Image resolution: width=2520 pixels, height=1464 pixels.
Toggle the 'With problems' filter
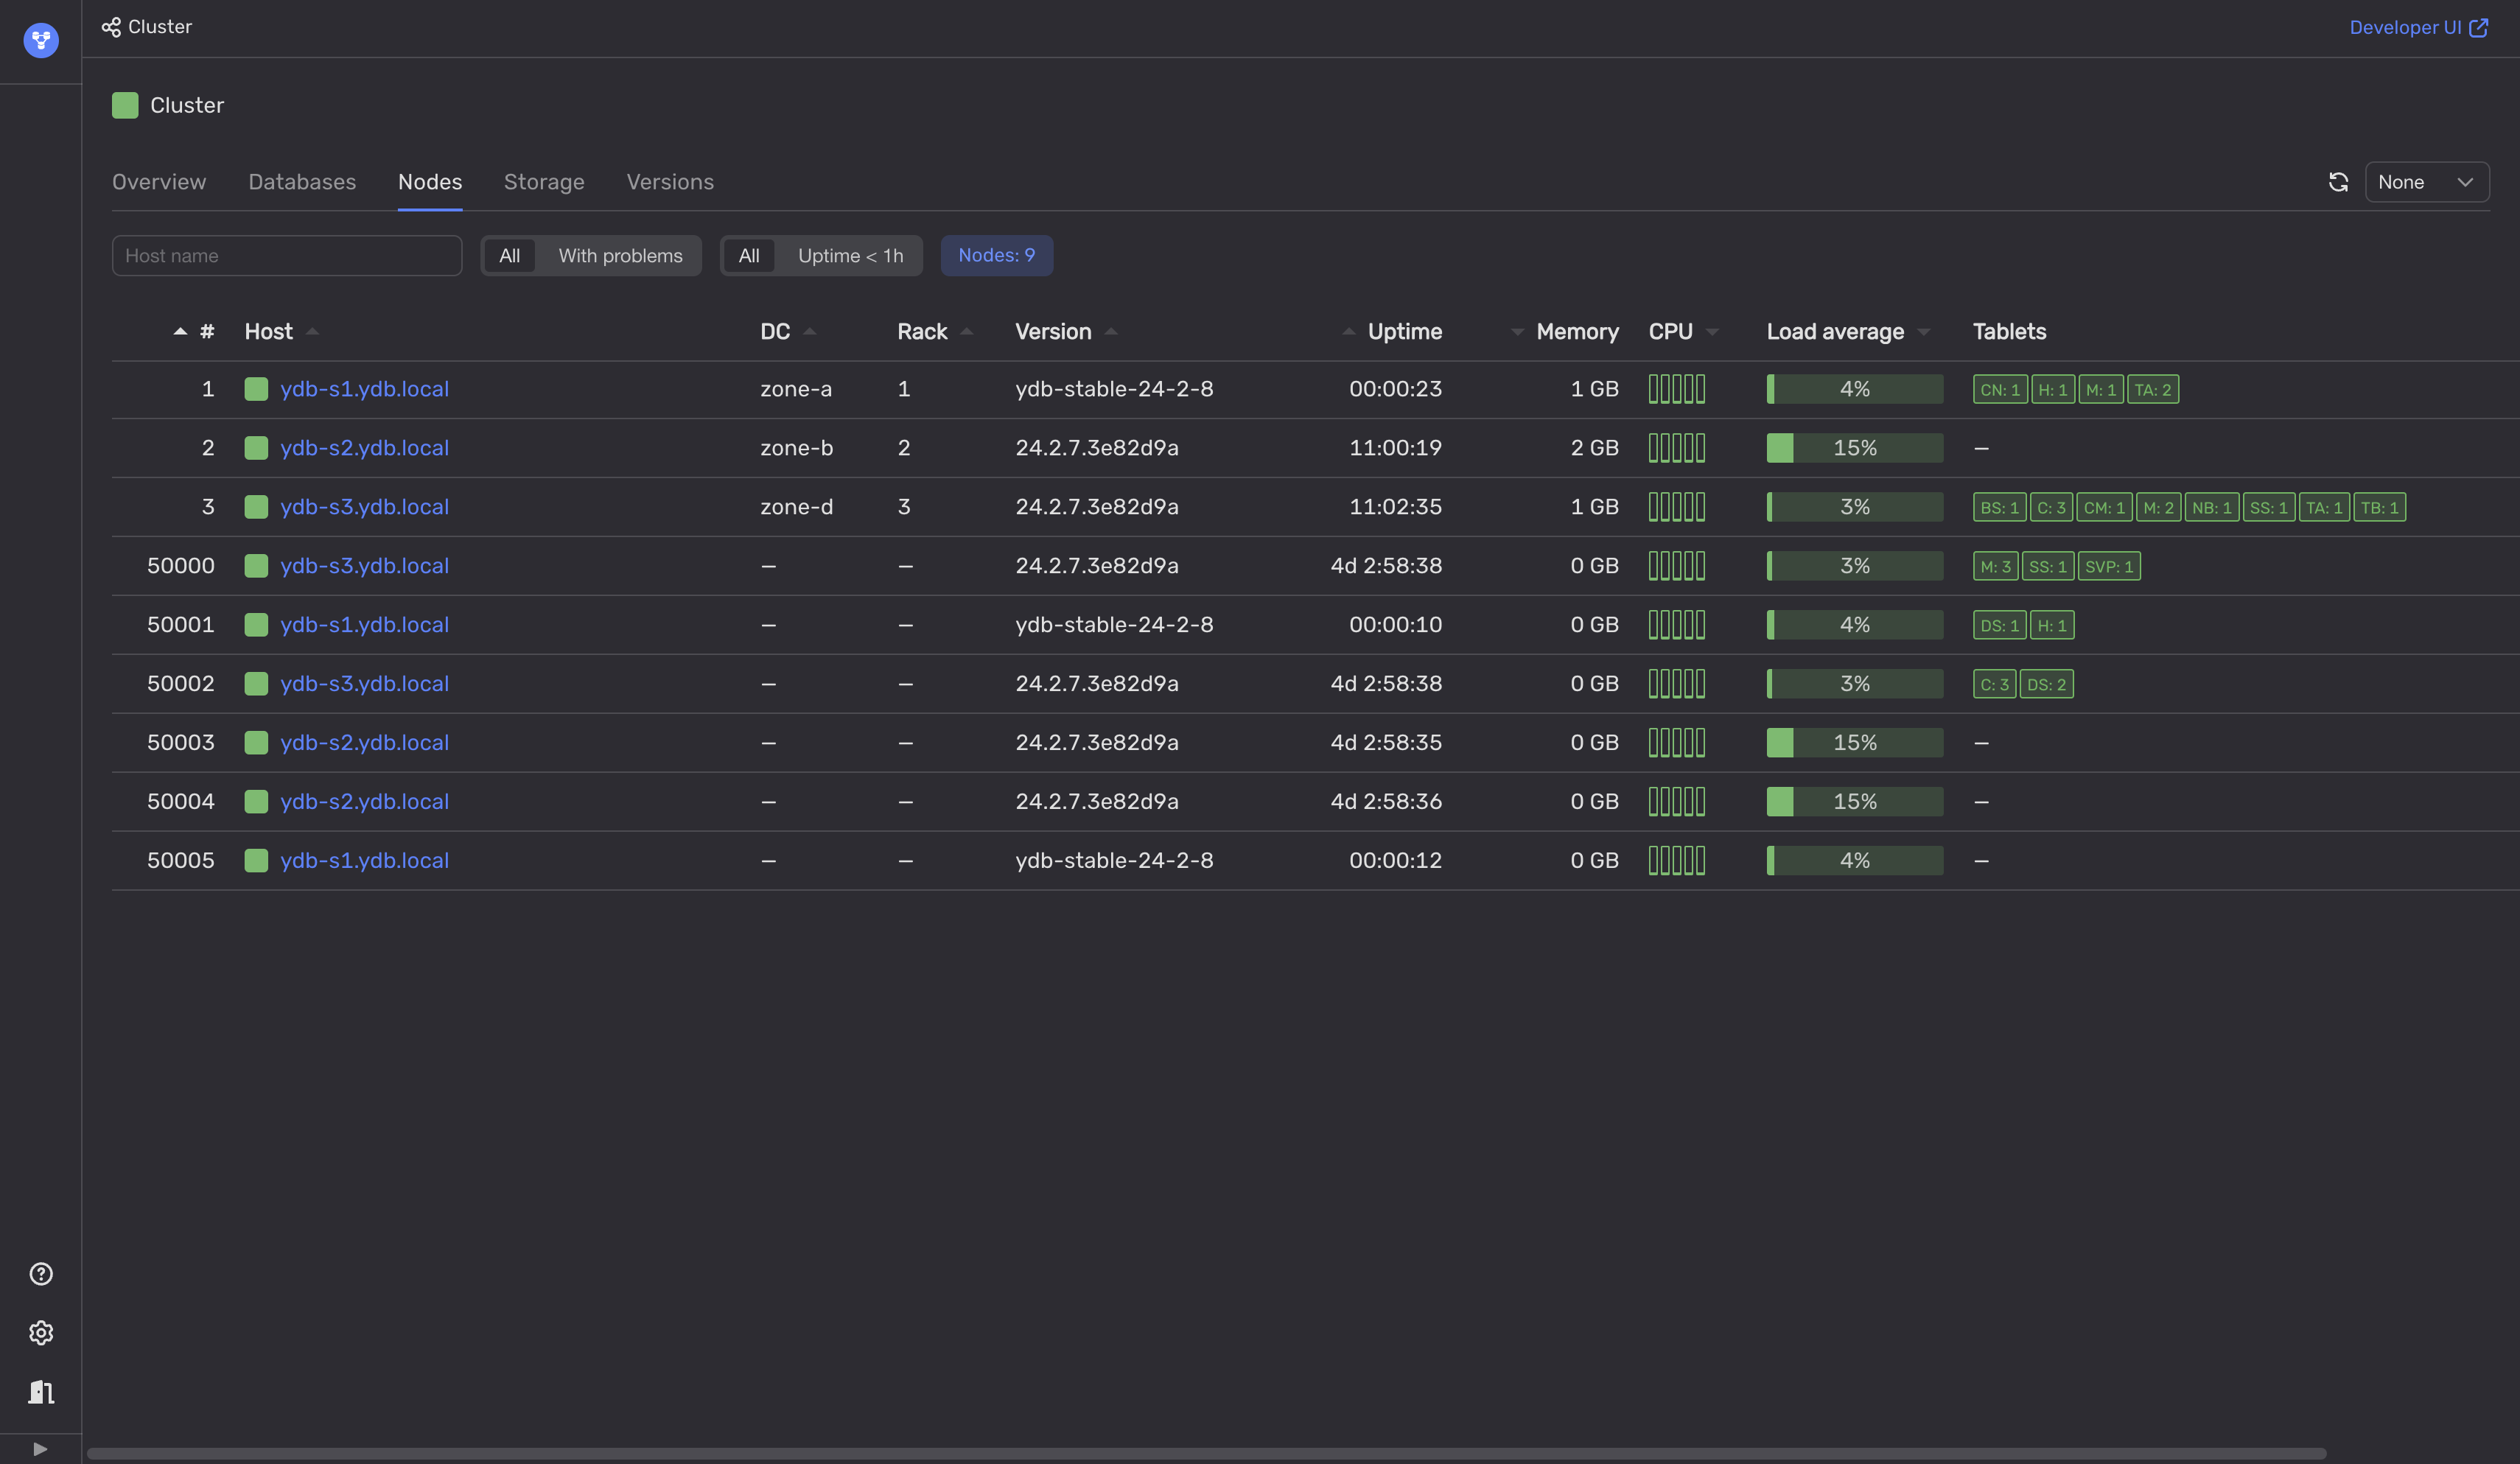pos(620,256)
